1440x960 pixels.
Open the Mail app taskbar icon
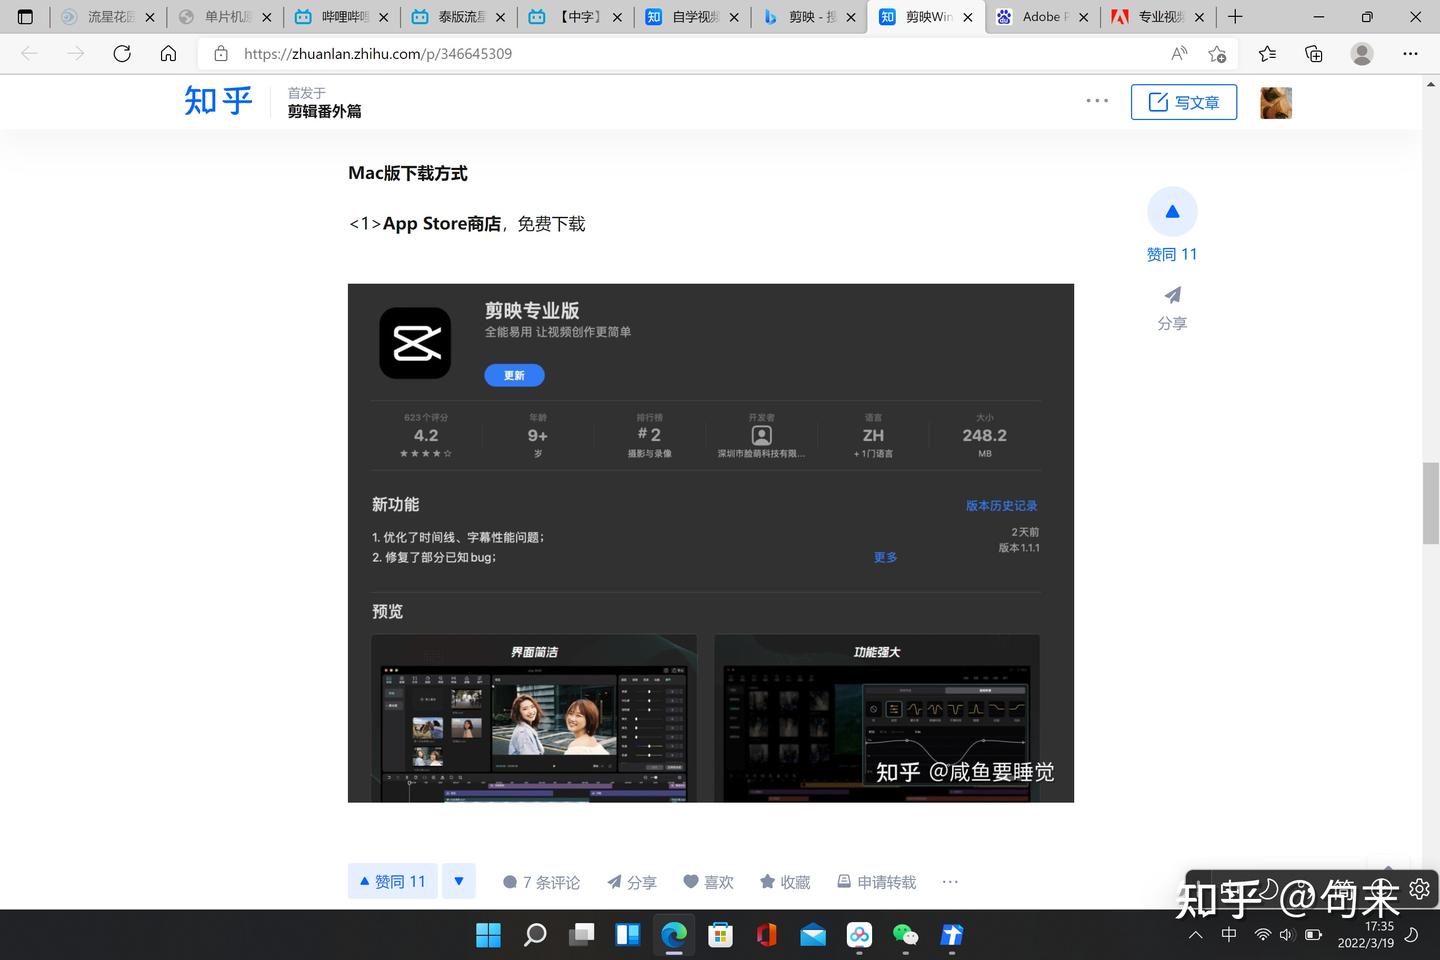coord(813,935)
